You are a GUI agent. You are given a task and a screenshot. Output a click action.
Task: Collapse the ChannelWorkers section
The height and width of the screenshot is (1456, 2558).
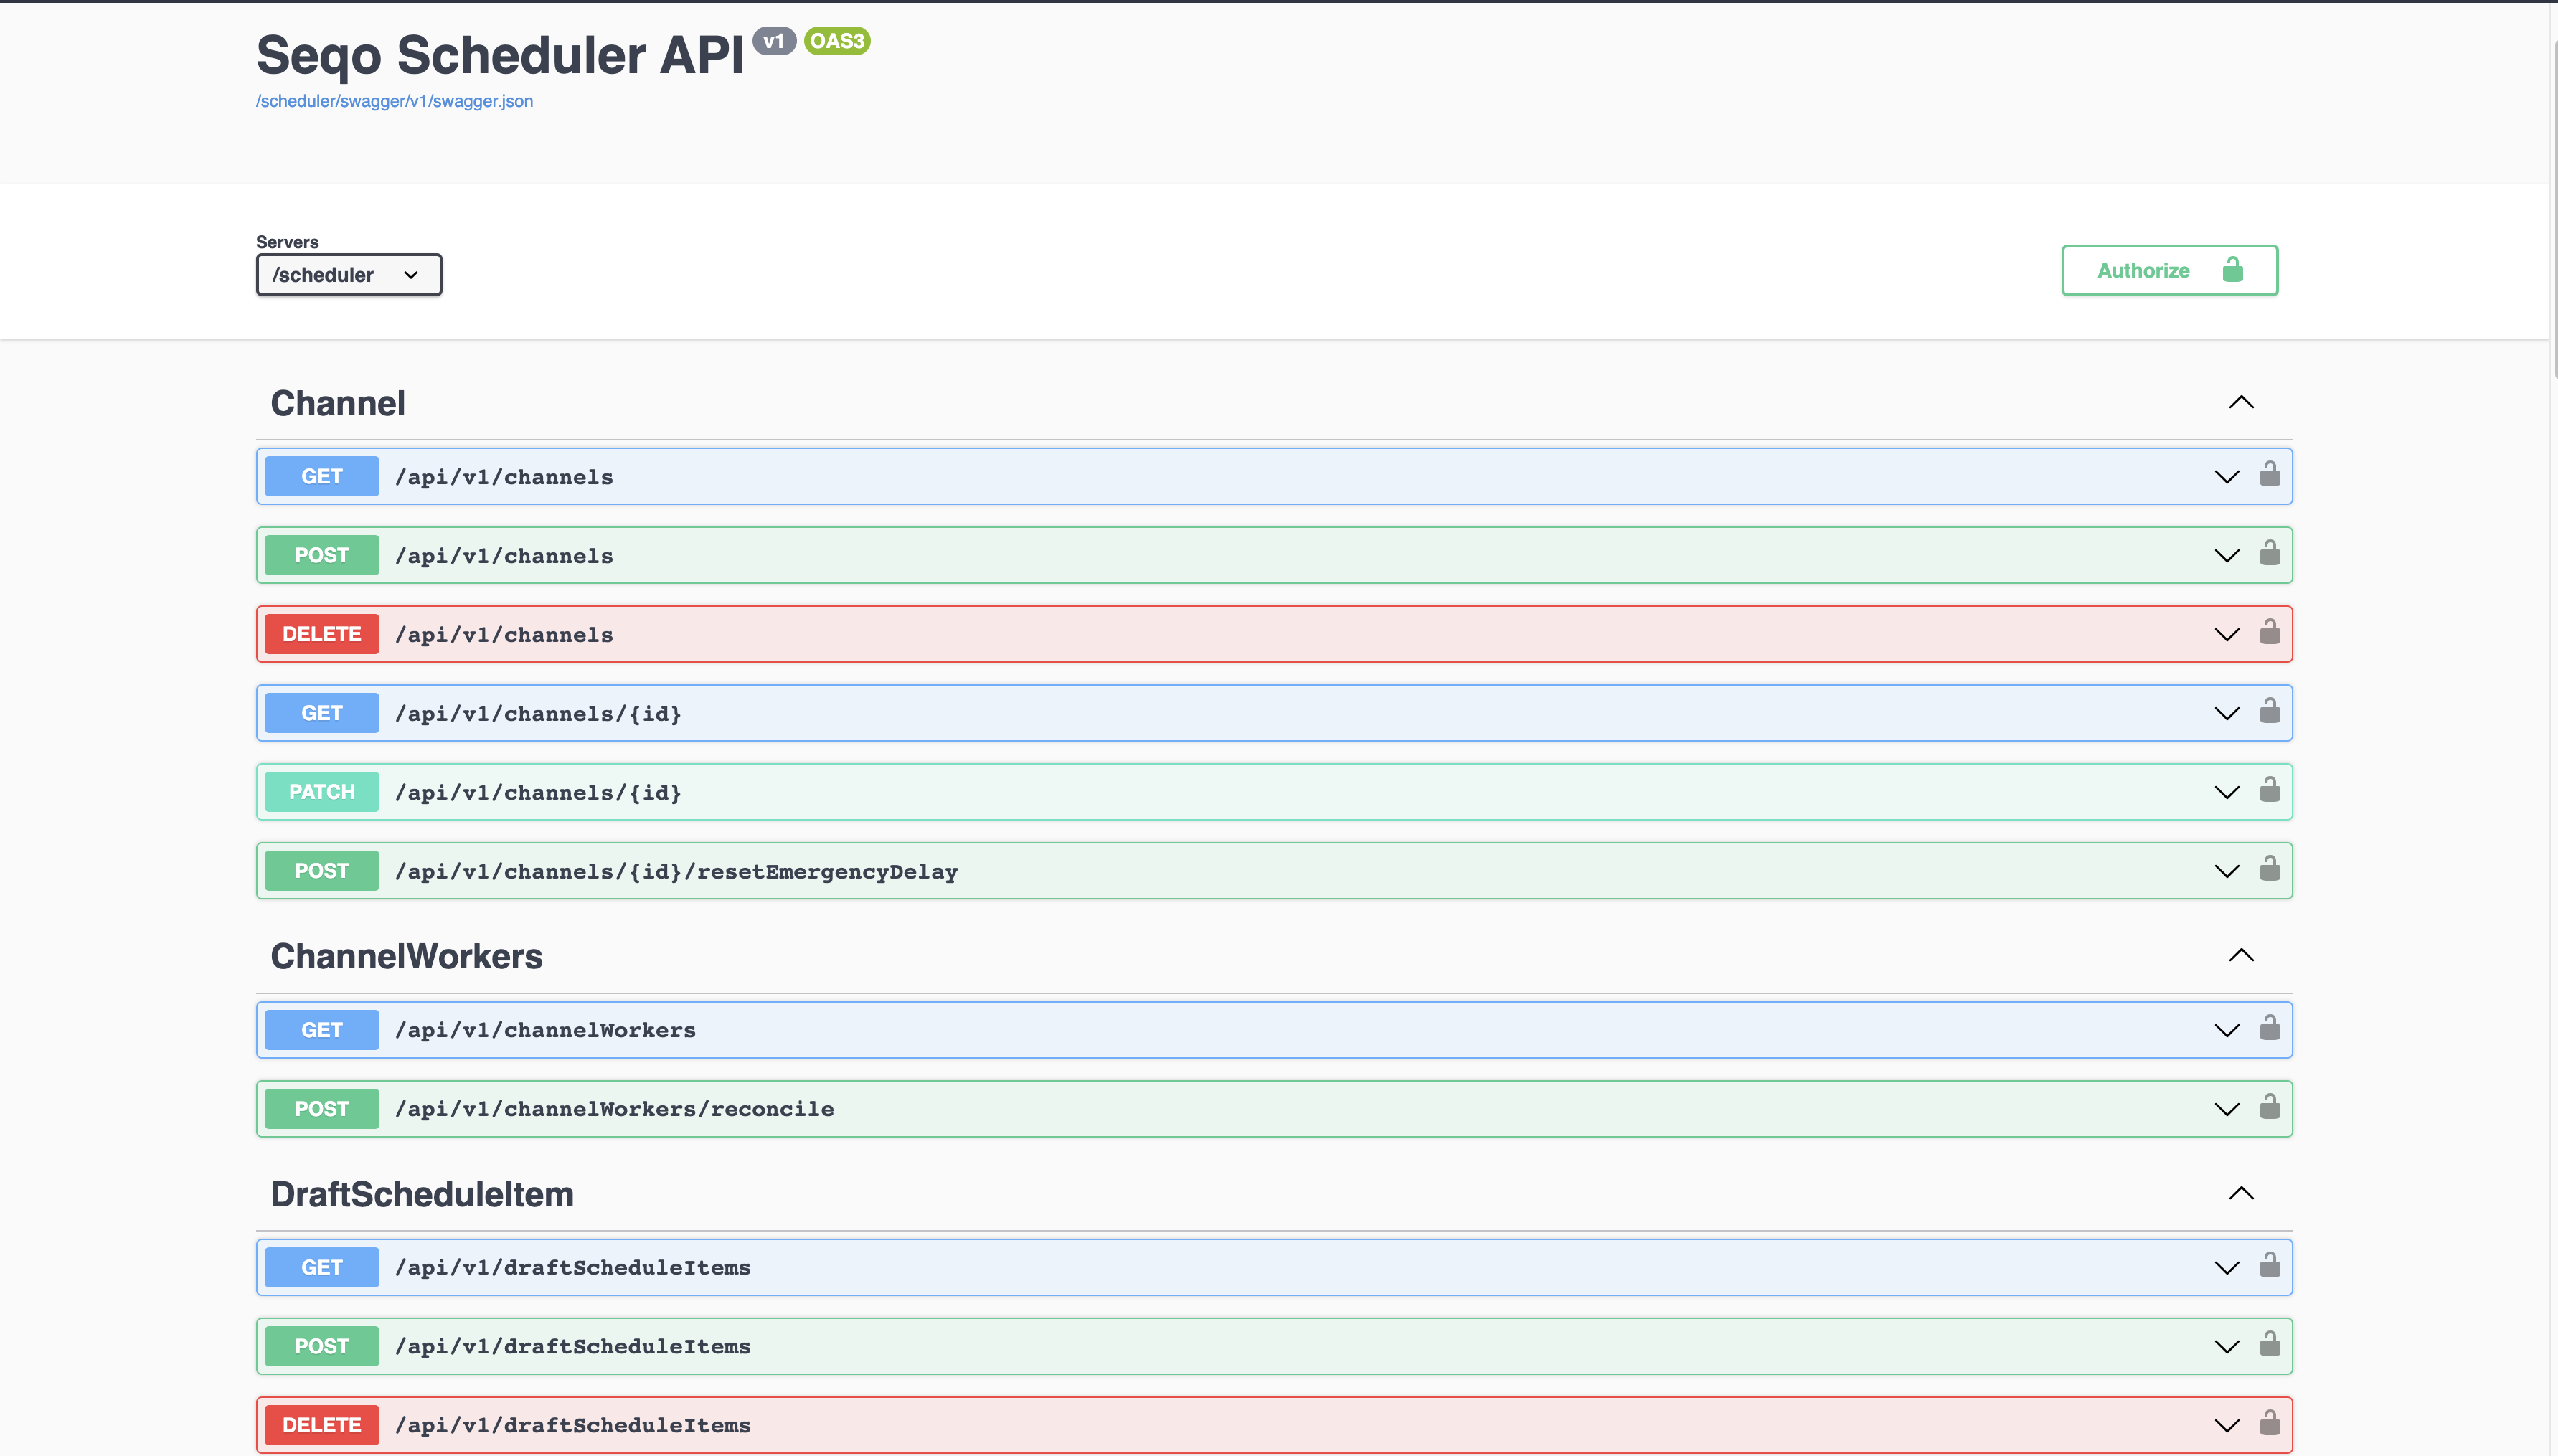click(2240, 956)
